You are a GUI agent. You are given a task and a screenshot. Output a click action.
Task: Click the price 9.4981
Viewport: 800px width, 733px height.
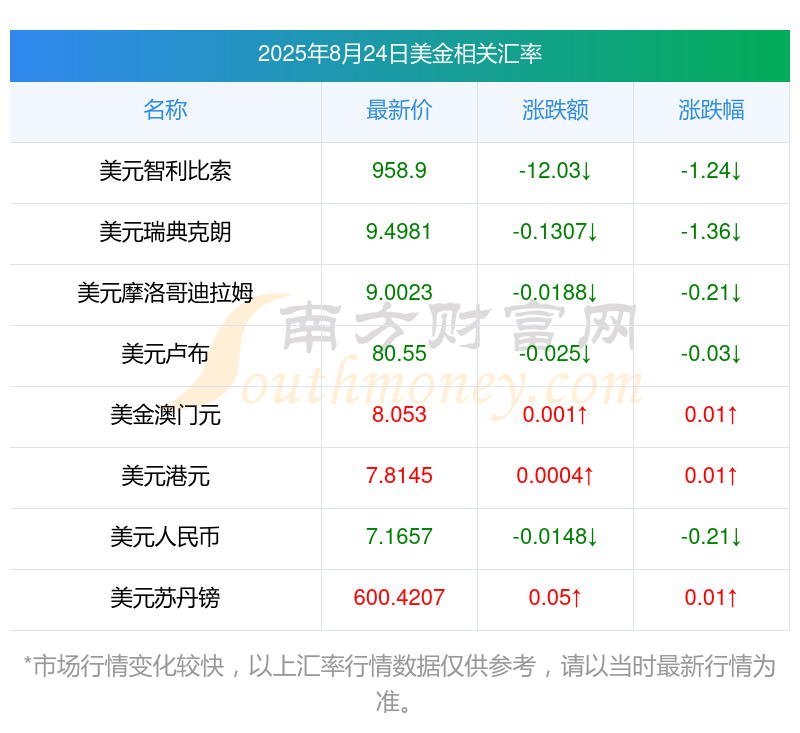399,232
